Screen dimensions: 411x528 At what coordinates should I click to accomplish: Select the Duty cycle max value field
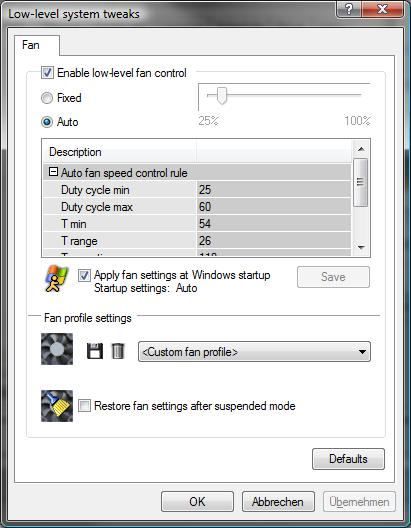coord(273,207)
